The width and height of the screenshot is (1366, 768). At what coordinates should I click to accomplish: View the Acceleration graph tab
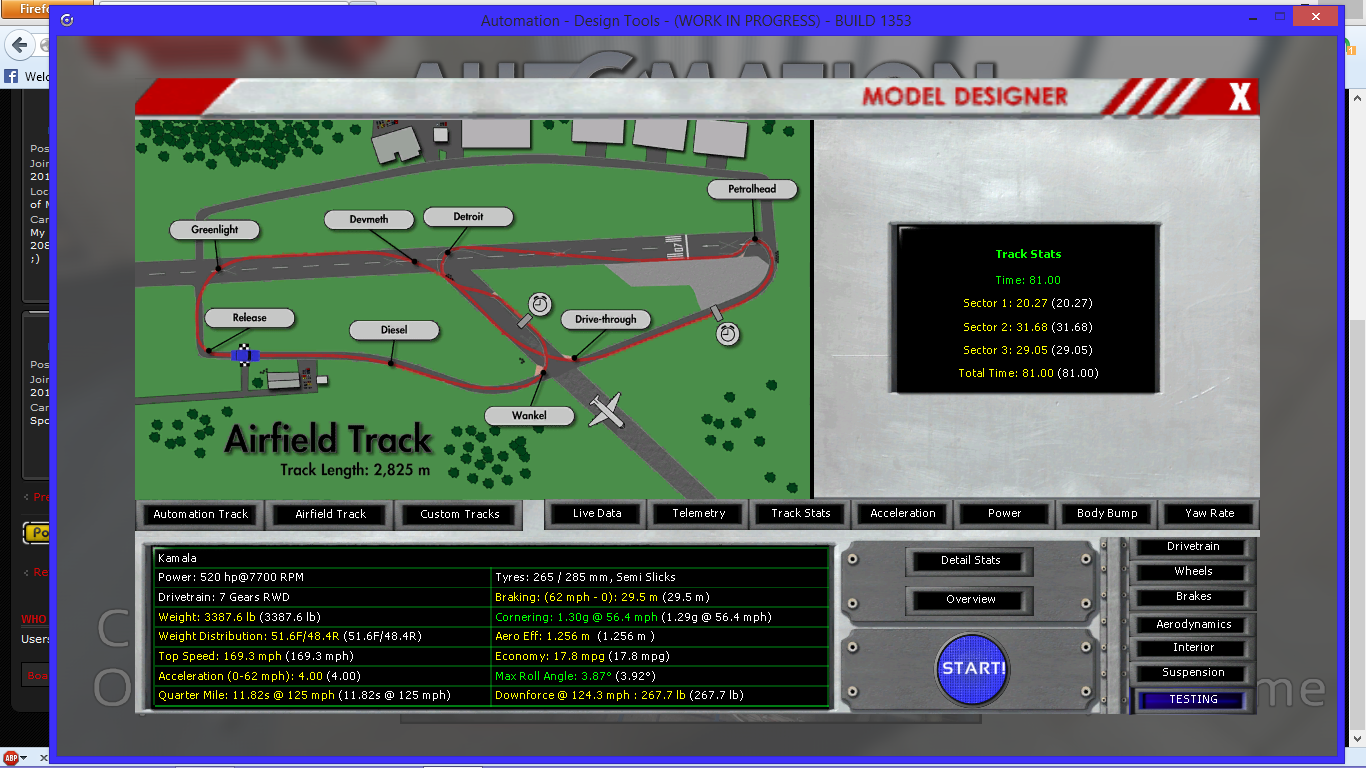click(x=903, y=513)
